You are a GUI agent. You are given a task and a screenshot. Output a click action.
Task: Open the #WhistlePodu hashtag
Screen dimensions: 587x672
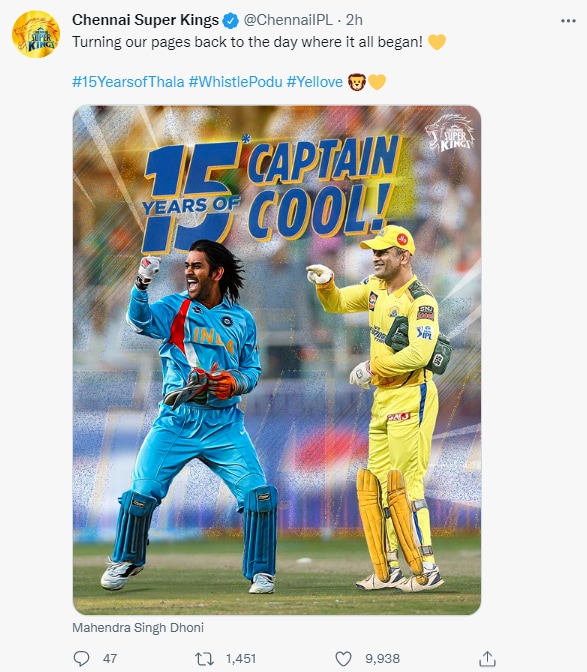point(236,81)
